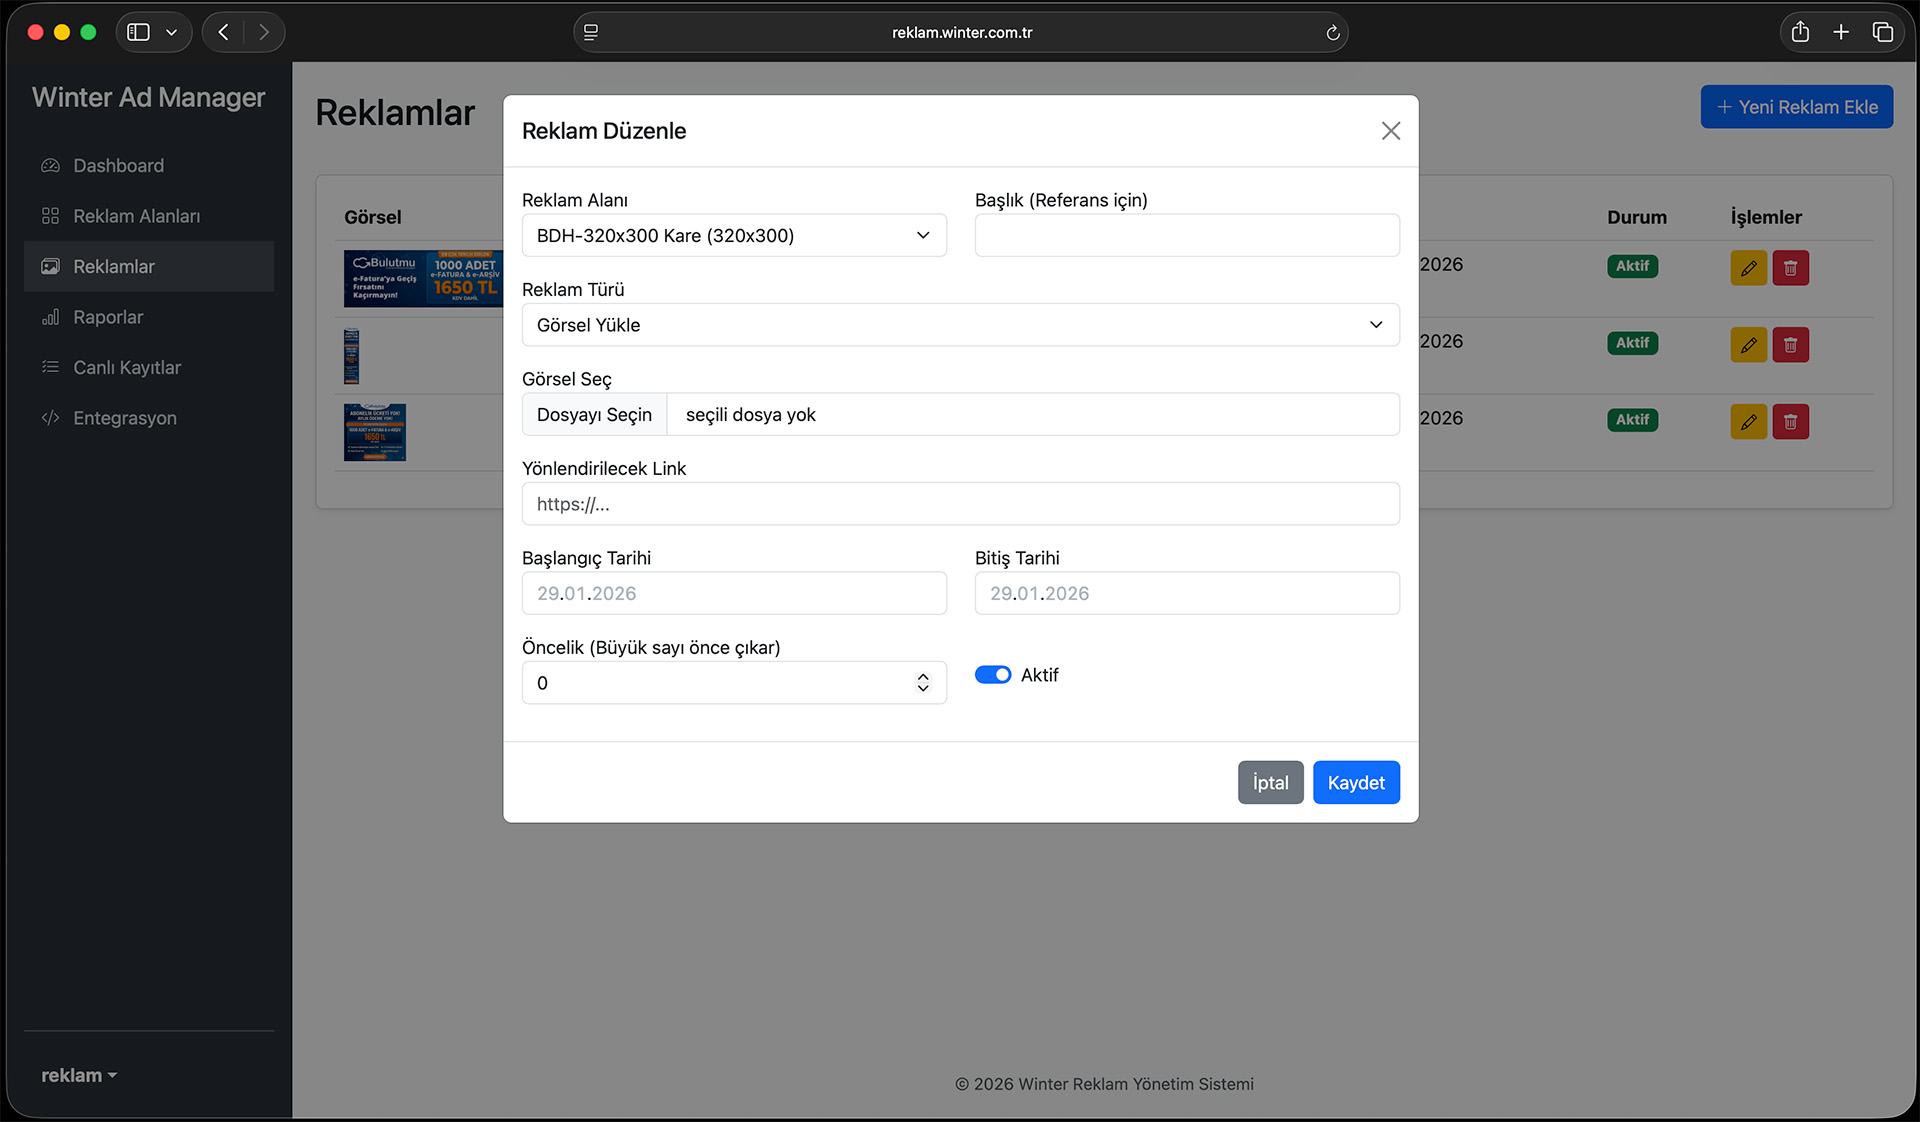The width and height of the screenshot is (1920, 1122).
Task: Toggle the Aktif switch off
Action: point(993,675)
